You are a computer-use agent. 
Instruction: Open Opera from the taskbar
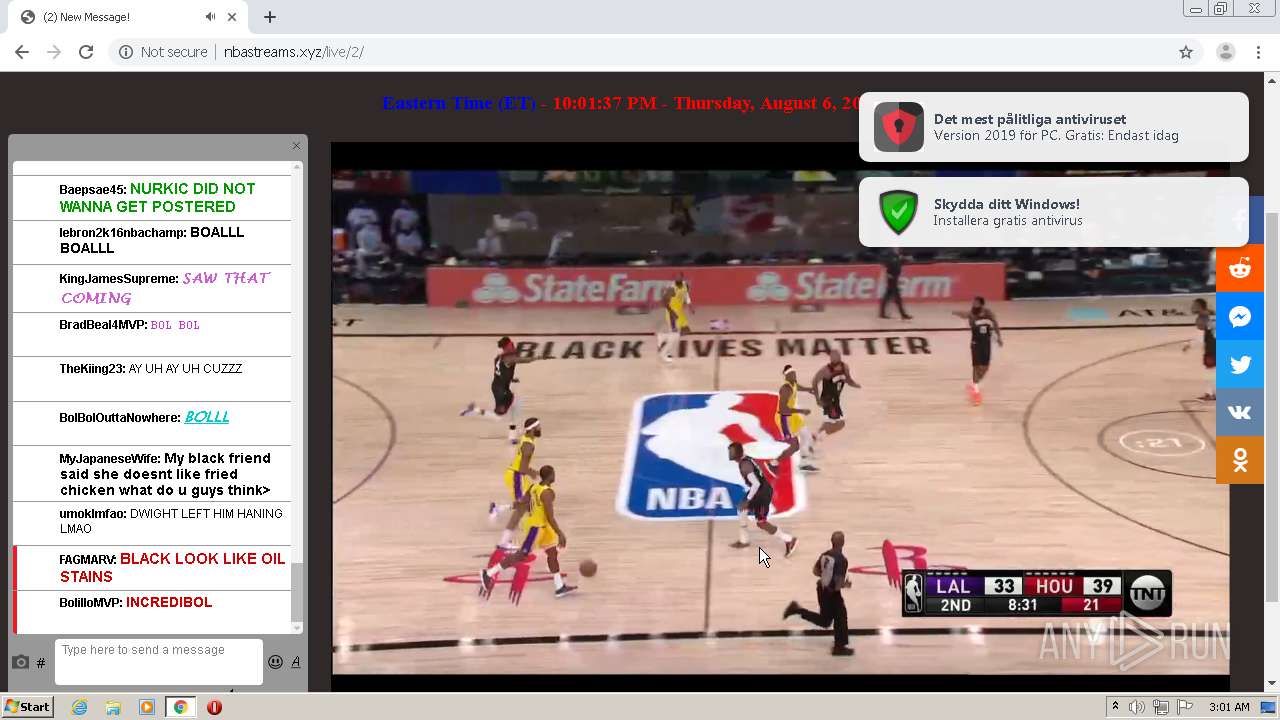click(214, 707)
